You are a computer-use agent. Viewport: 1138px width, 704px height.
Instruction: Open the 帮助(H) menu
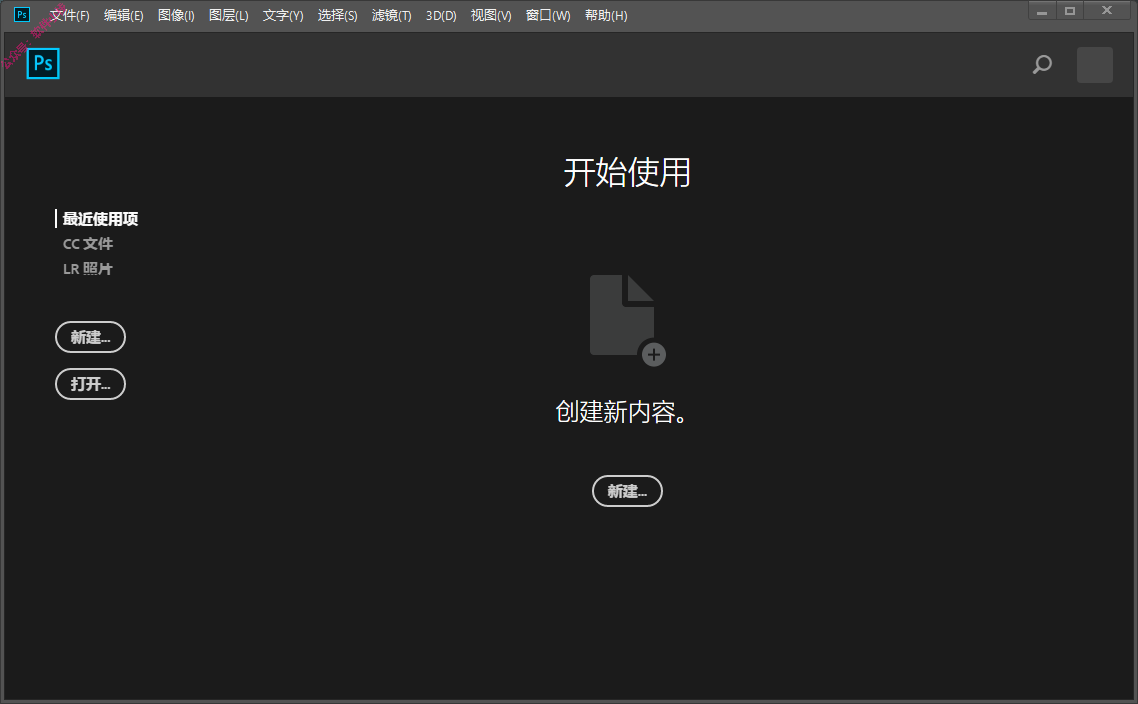tap(606, 15)
